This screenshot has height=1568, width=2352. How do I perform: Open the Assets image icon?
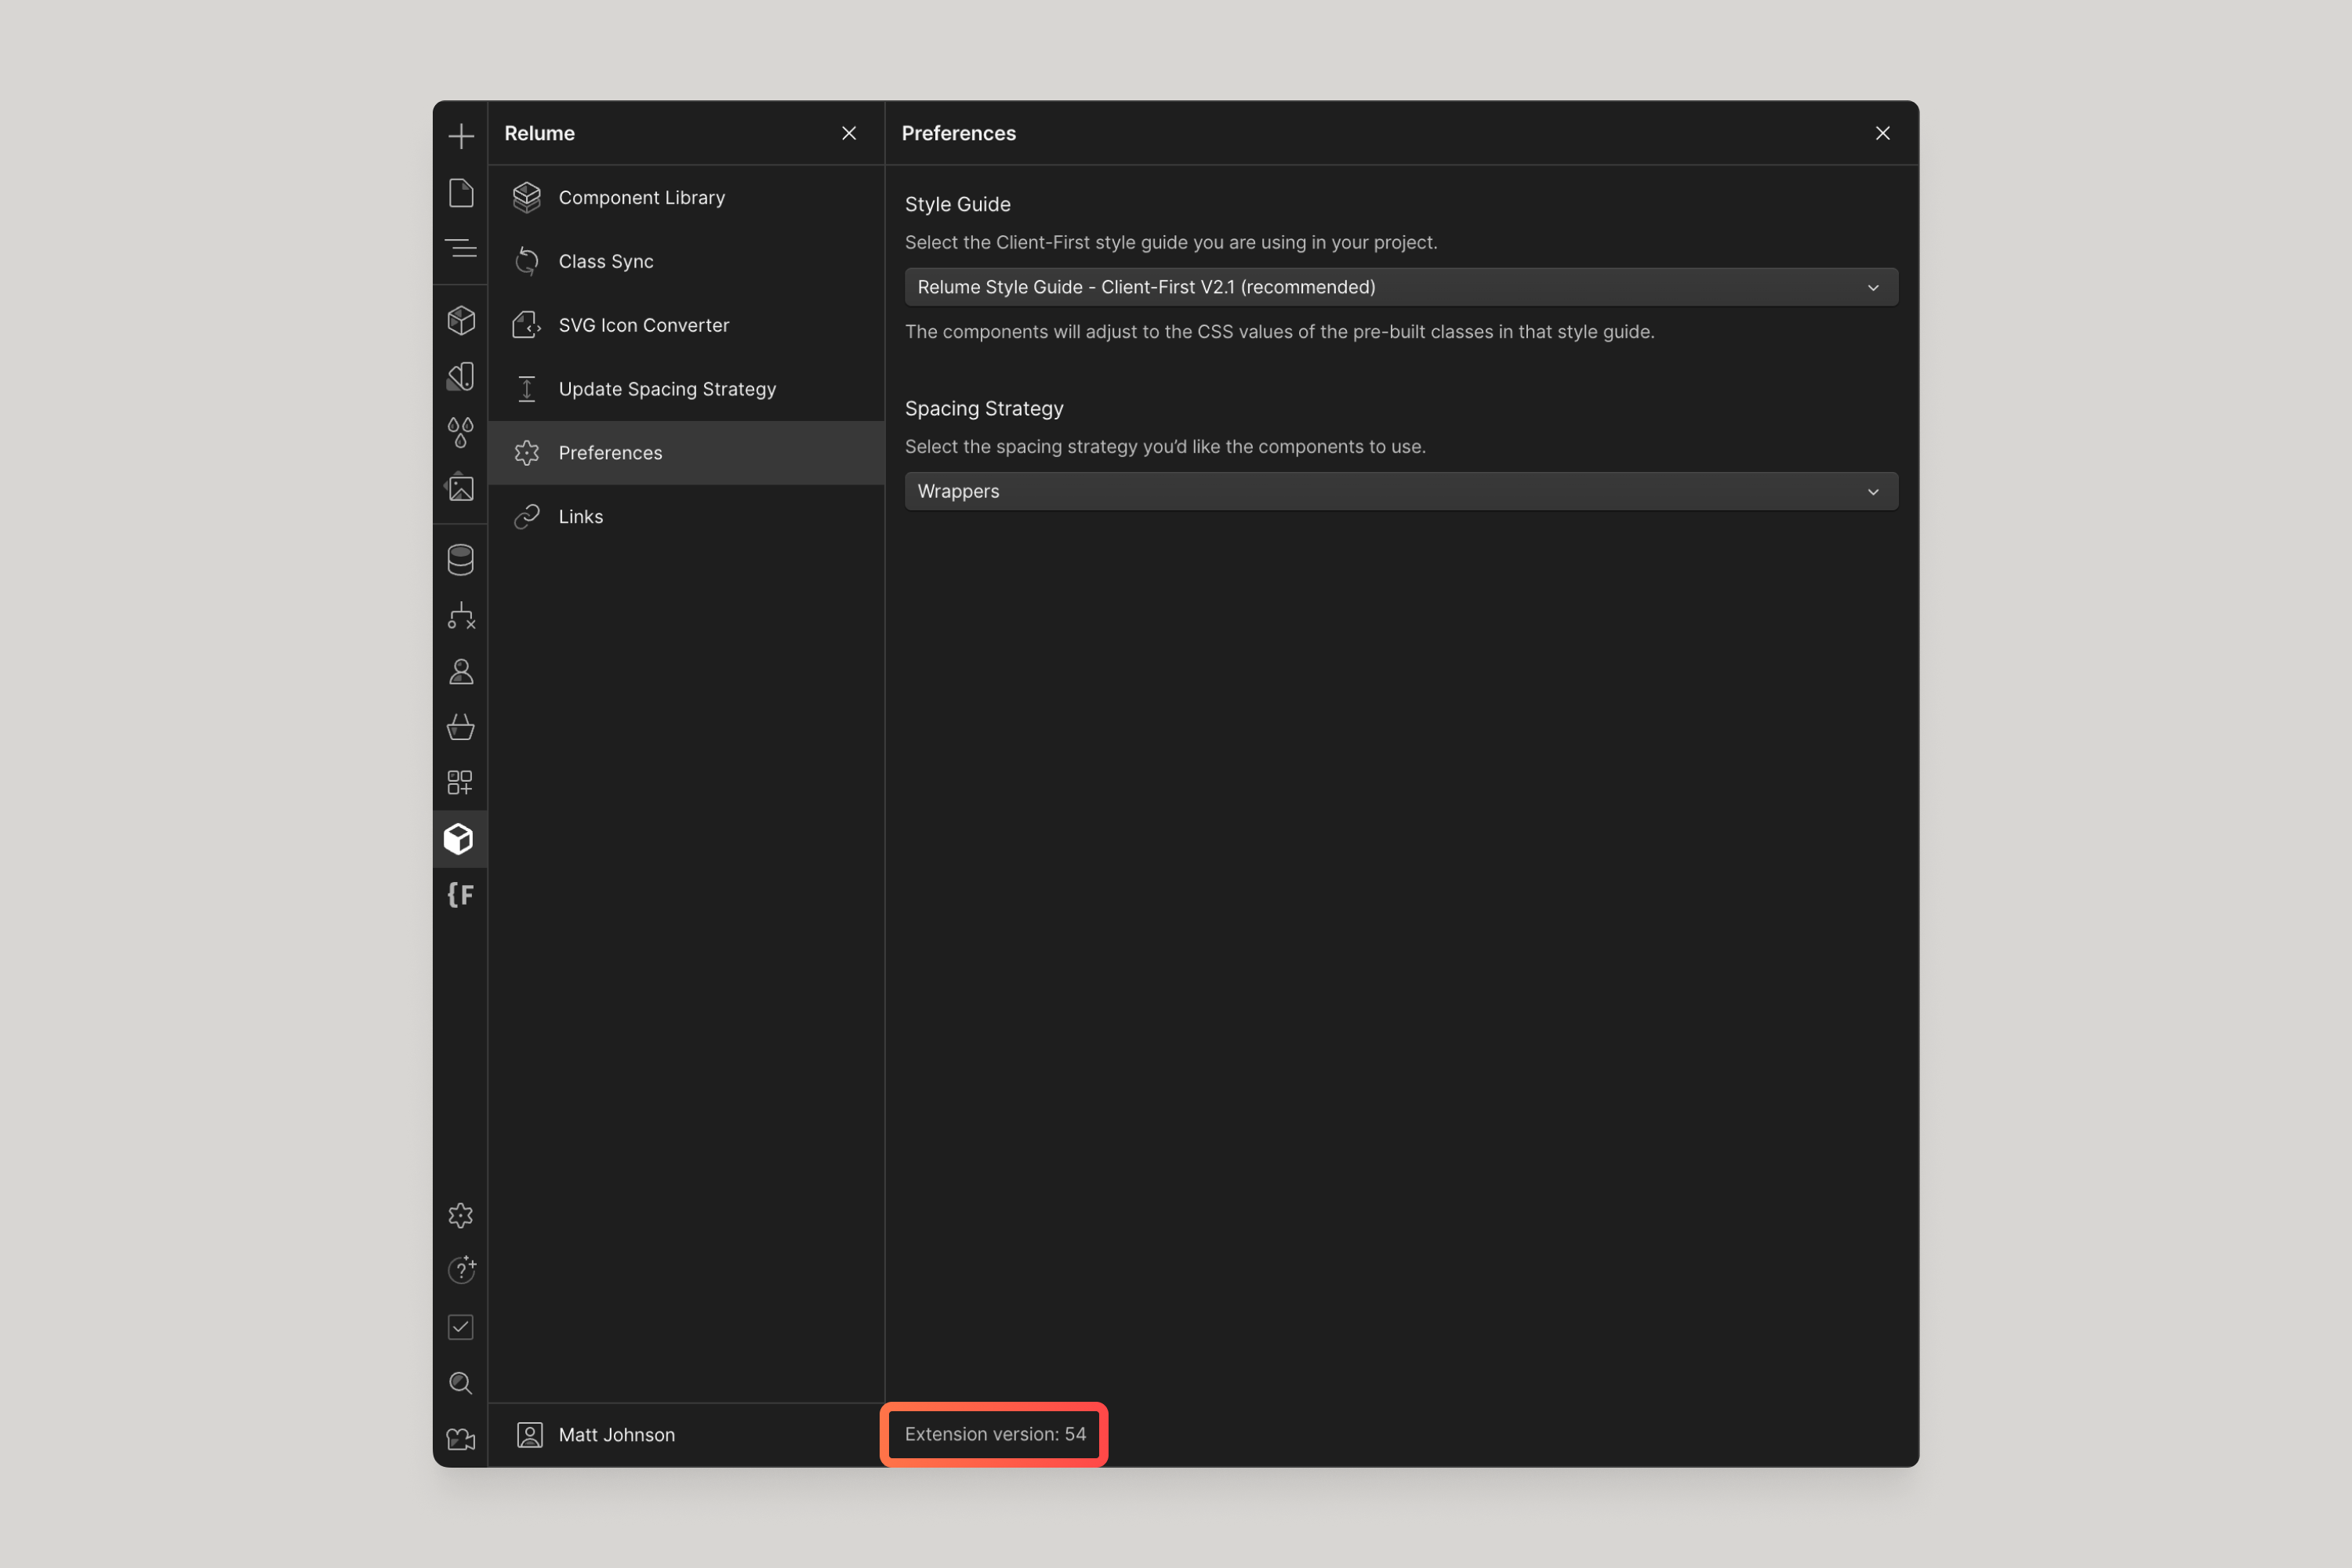click(461, 488)
